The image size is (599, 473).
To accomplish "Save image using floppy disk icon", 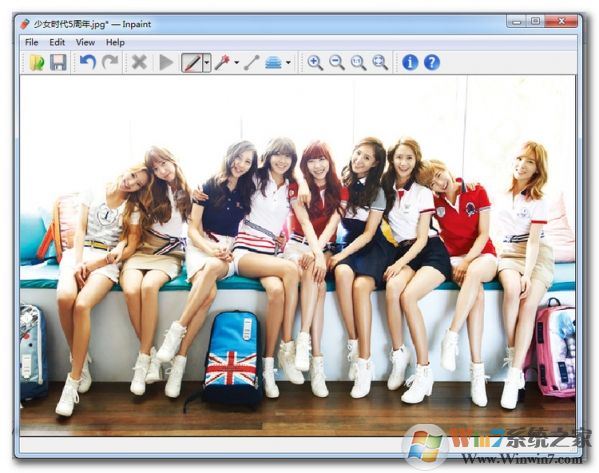I will click(58, 62).
